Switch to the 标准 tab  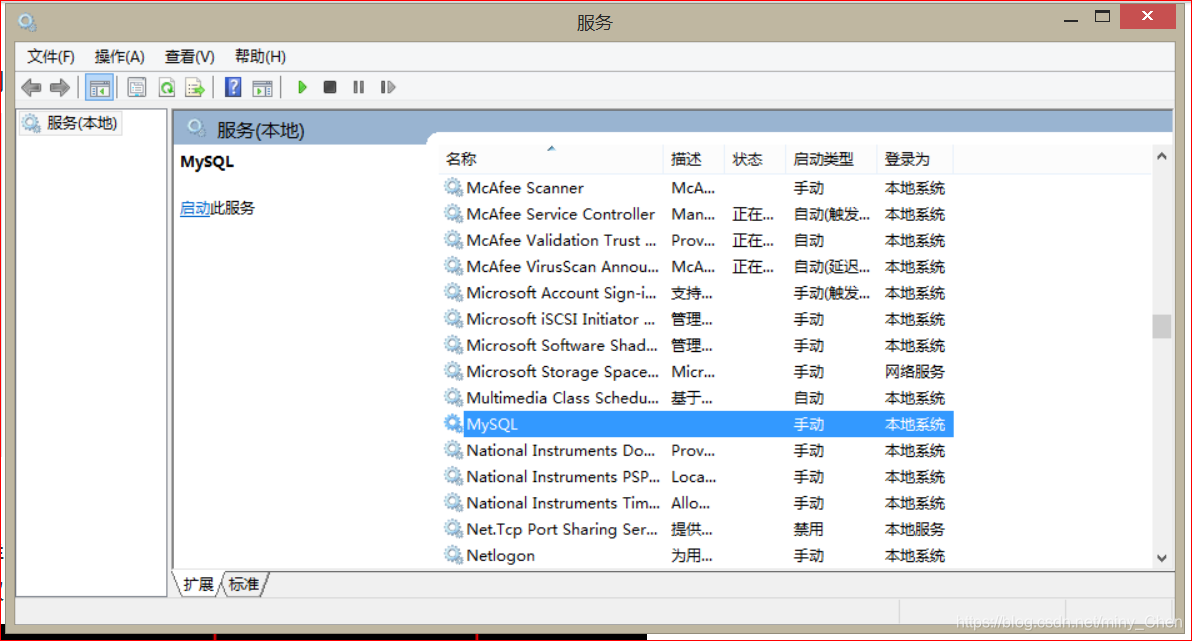coord(244,584)
